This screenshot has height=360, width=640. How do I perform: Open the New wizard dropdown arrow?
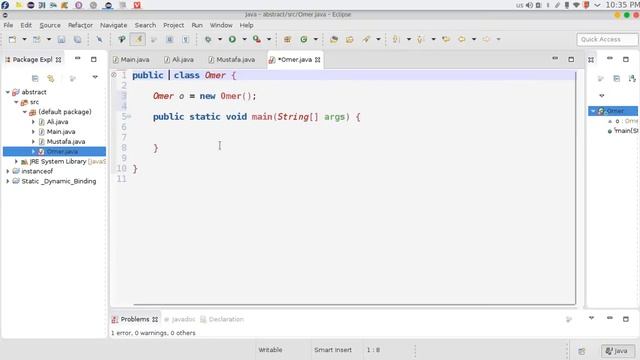[x=24, y=39]
